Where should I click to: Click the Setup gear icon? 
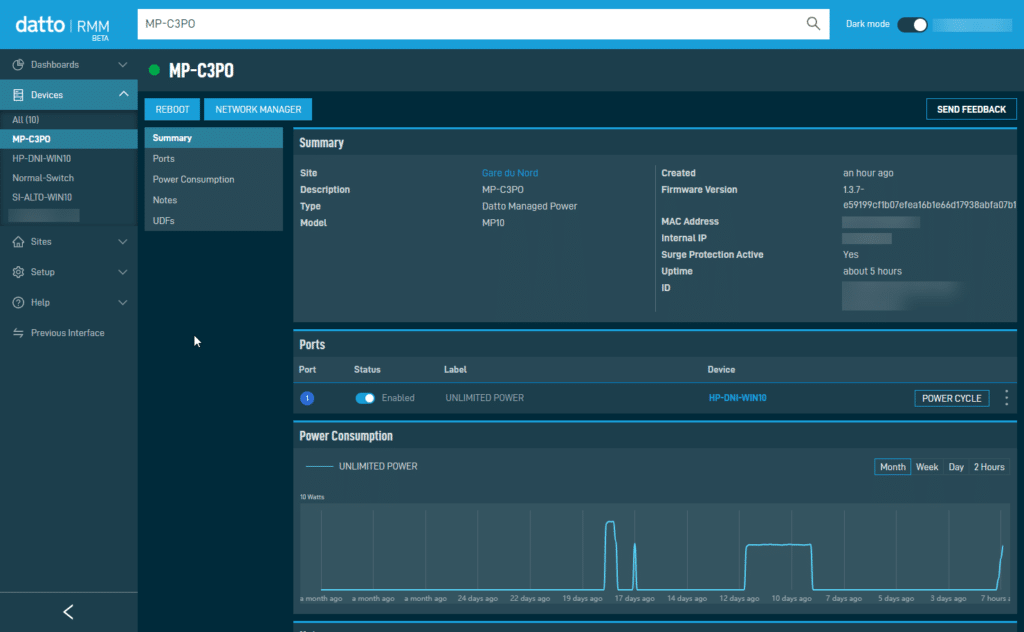[x=18, y=272]
